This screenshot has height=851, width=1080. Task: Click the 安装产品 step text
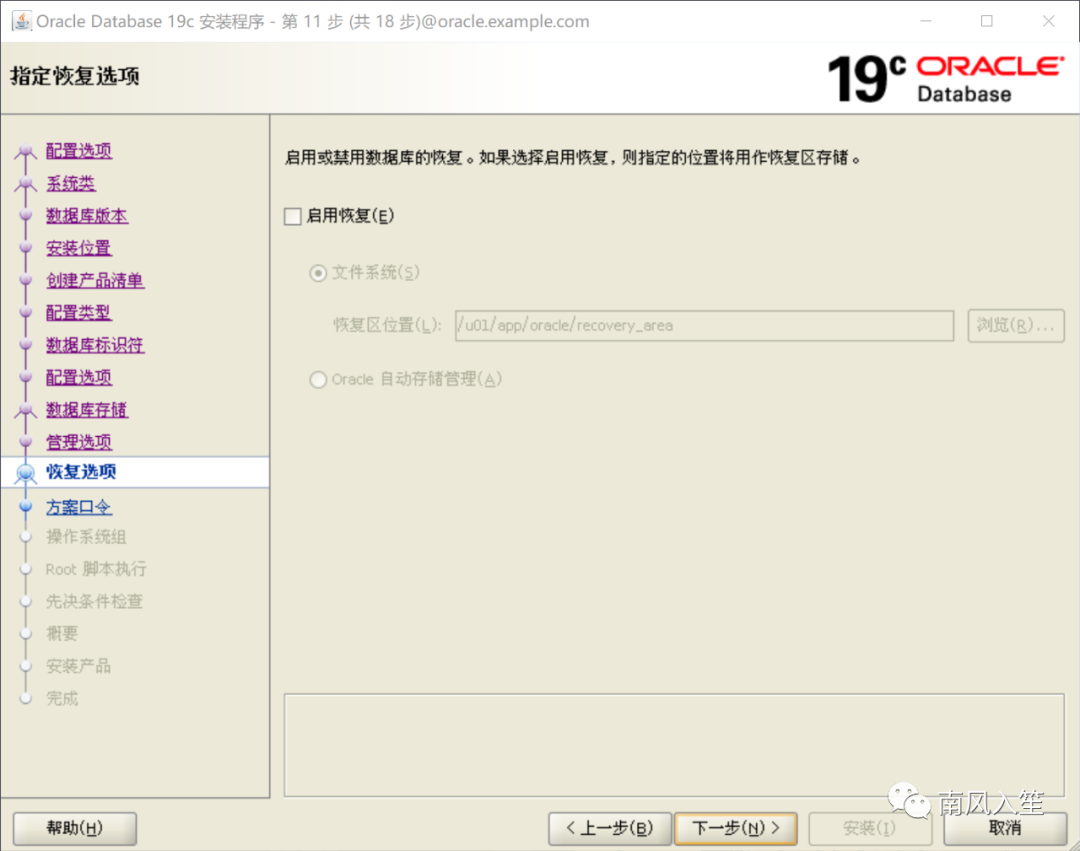click(78, 666)
